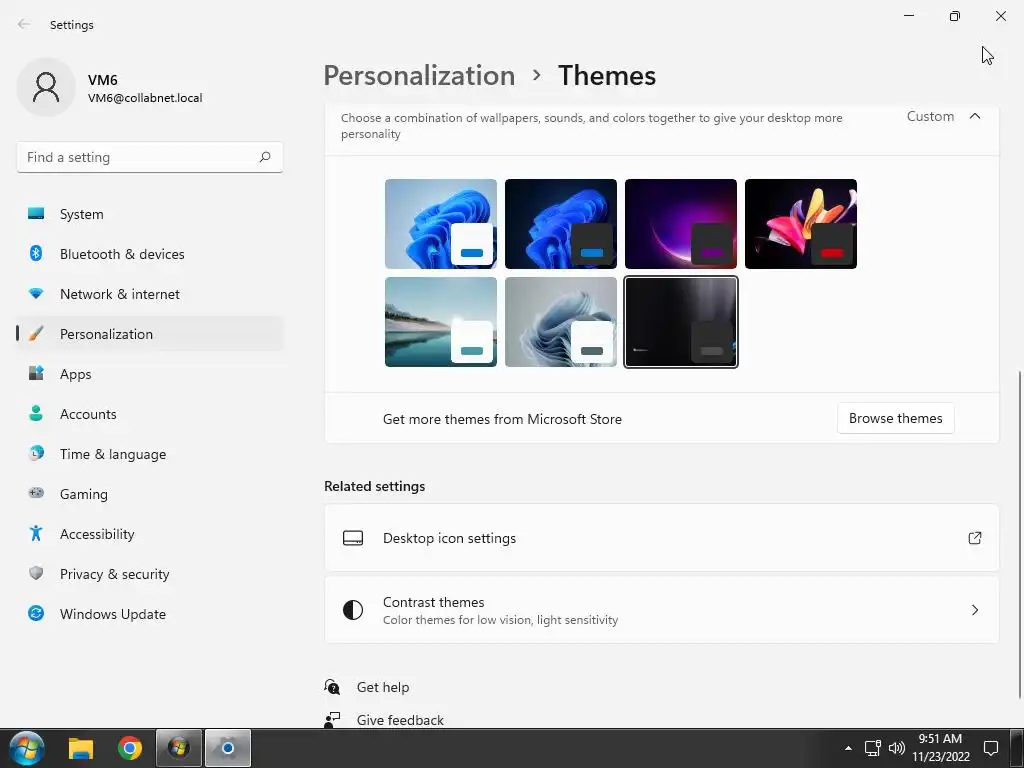1024x768 pixels.
Task: Click the search magnifier in Find a setting
Action: coord(264,157)
